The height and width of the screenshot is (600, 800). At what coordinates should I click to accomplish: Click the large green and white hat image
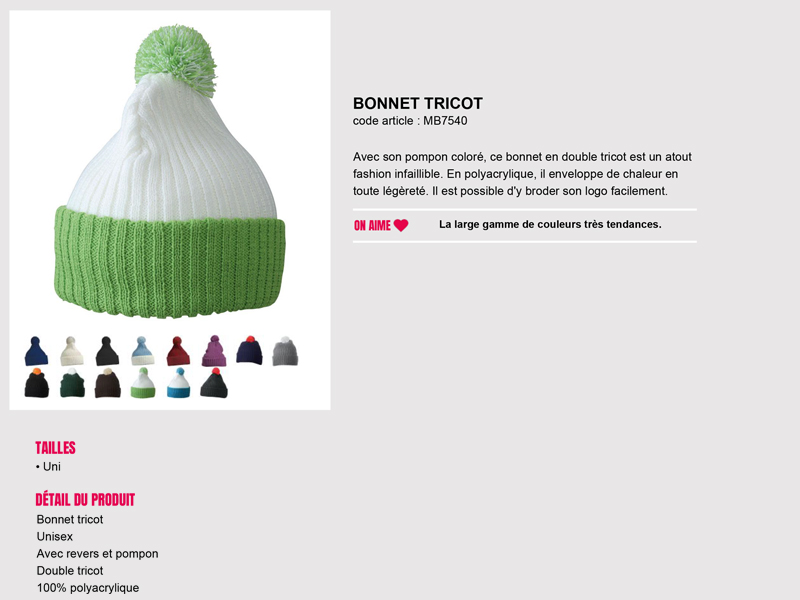[170, 172]
